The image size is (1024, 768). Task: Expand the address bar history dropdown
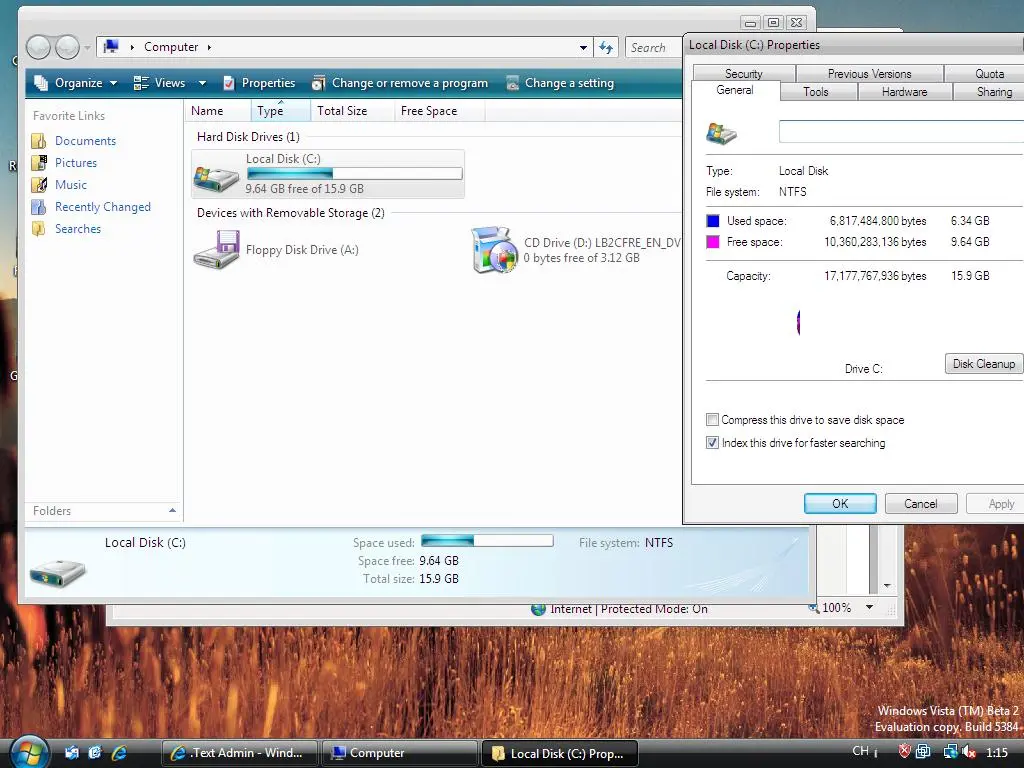(x=583, y=48)
